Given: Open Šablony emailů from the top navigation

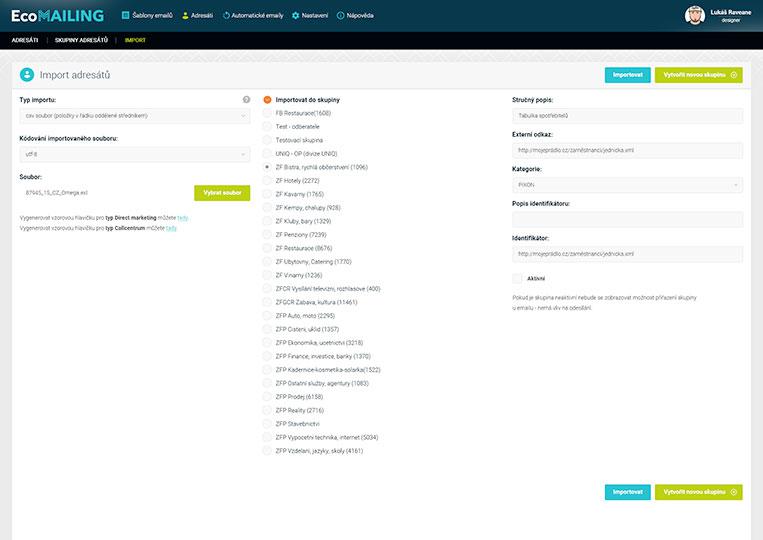Looking at the screenshot, I should [x=149, y=16].
